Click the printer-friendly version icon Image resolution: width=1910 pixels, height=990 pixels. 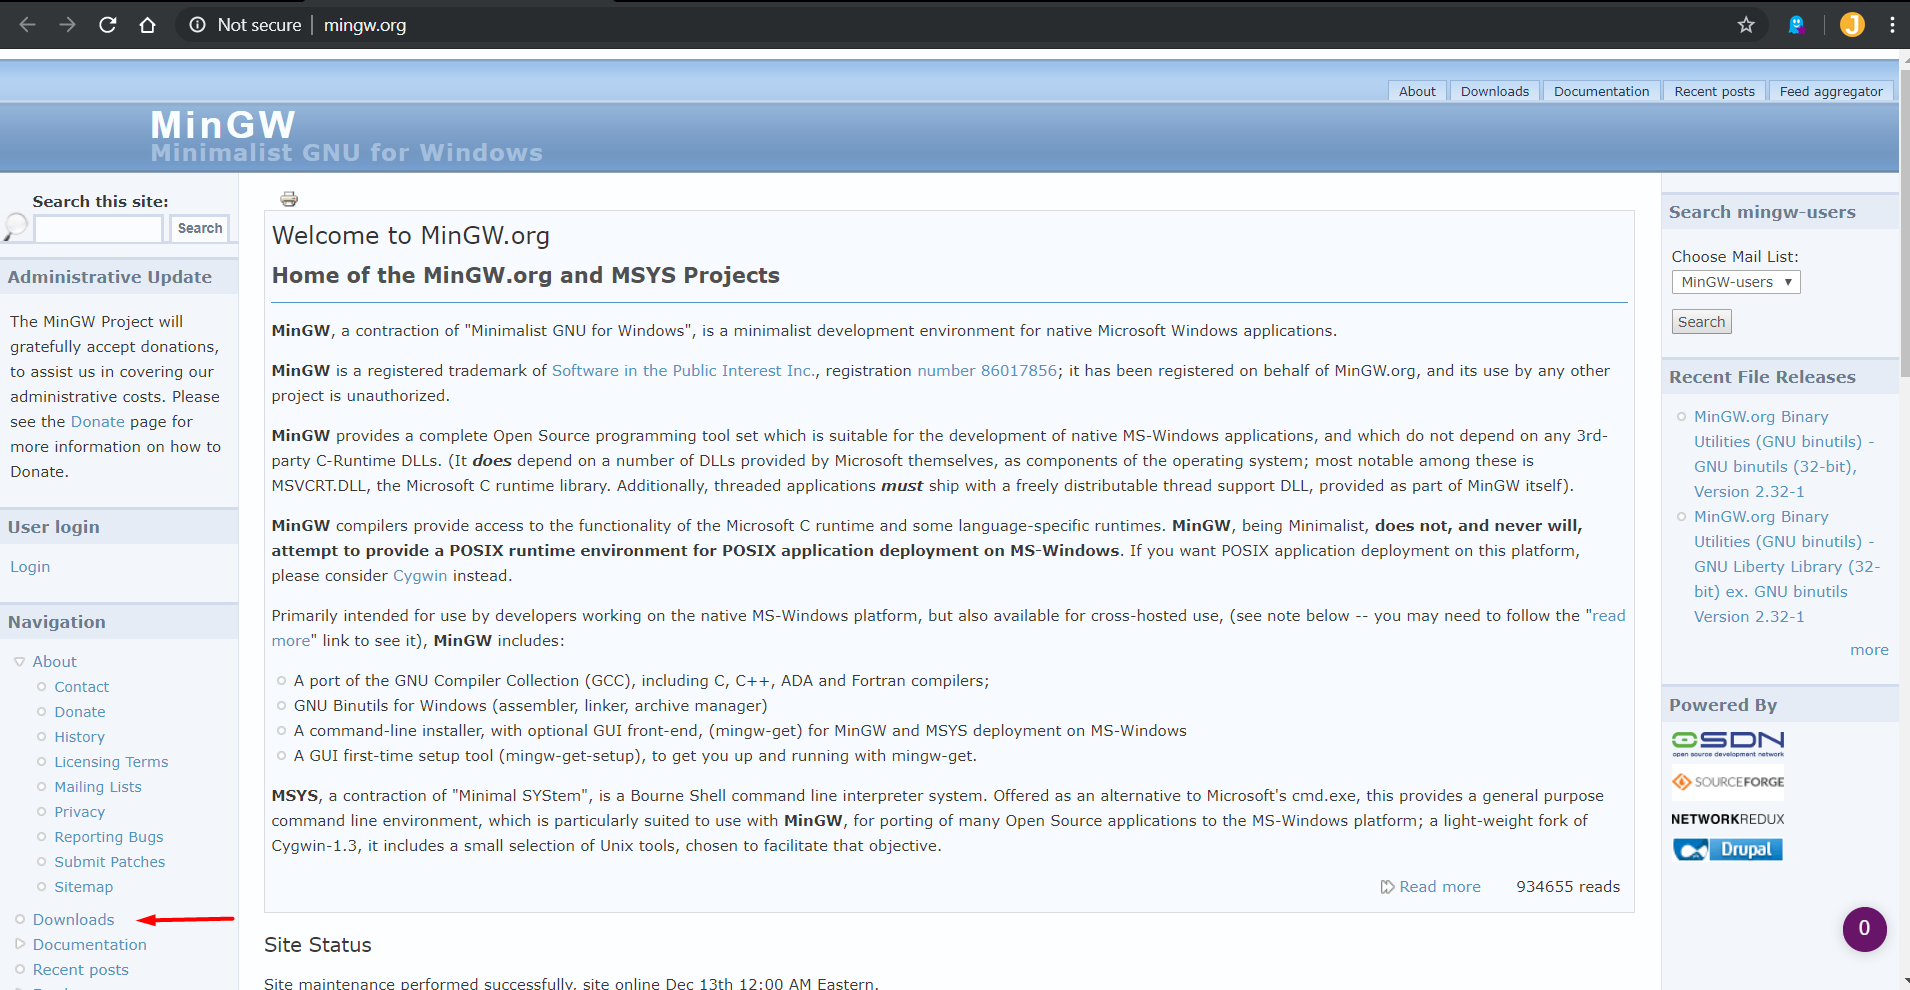pyautogui.click(x=289, y=199)
